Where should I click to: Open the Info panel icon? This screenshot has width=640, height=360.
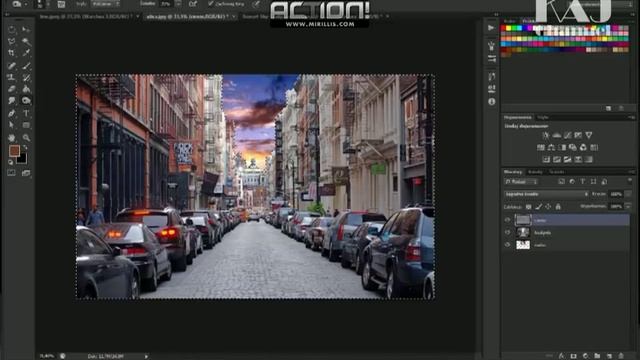pos(491,101)
